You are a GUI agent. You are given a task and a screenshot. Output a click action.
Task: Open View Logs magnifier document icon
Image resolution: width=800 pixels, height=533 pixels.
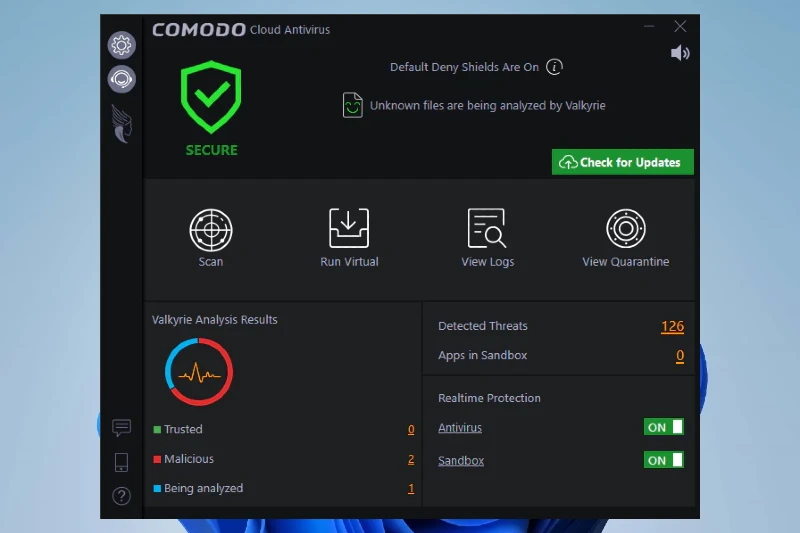pyautogui.click(x=487, y=228)
